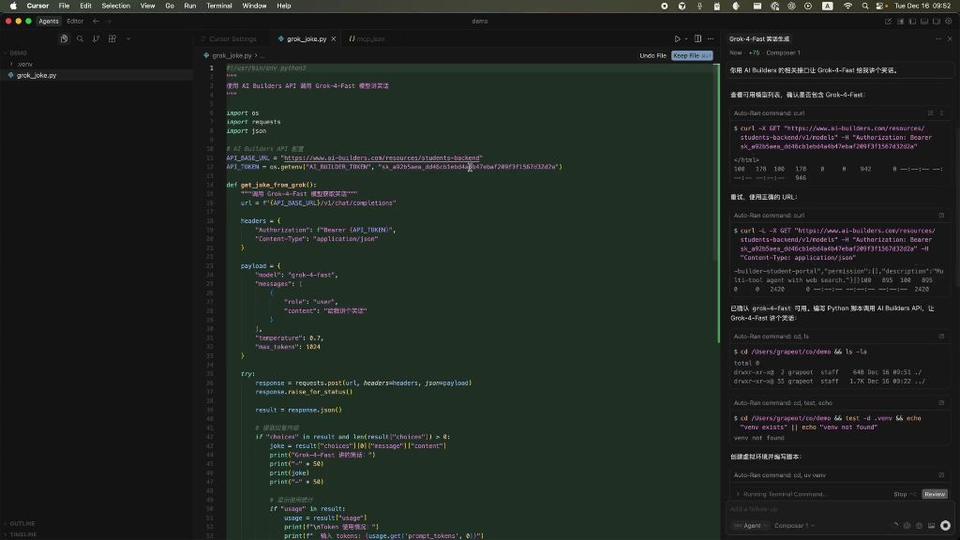Expand the Running Terminal Command row
Image resolution: width=960 pixels, height=540 pixels.
click(x=783, y=494)
